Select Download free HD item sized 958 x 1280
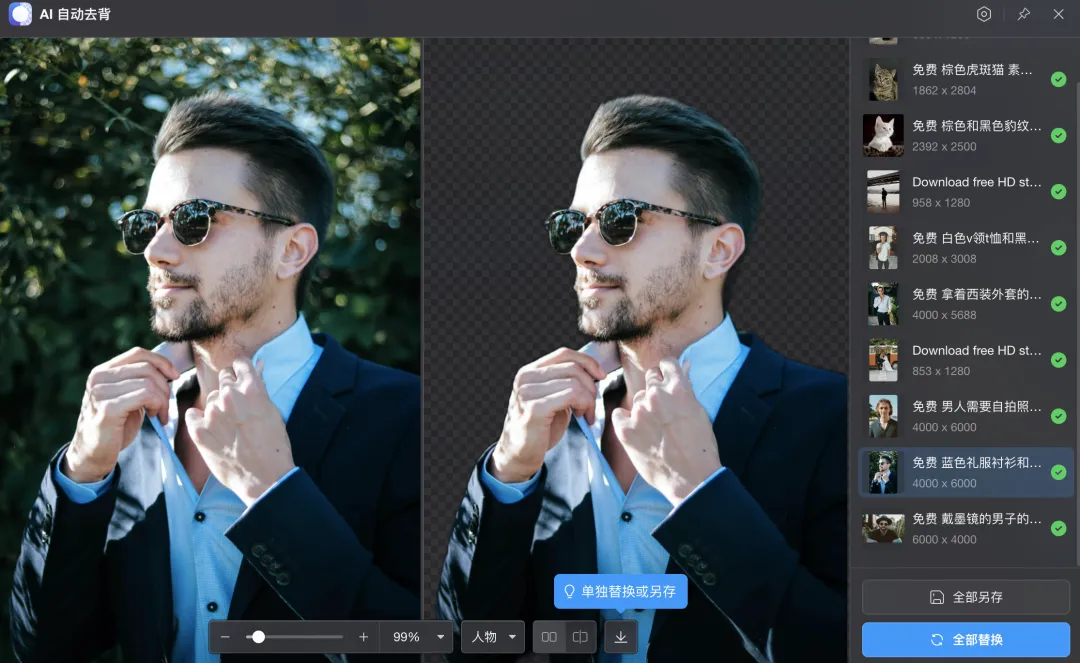 click(966, 191)
